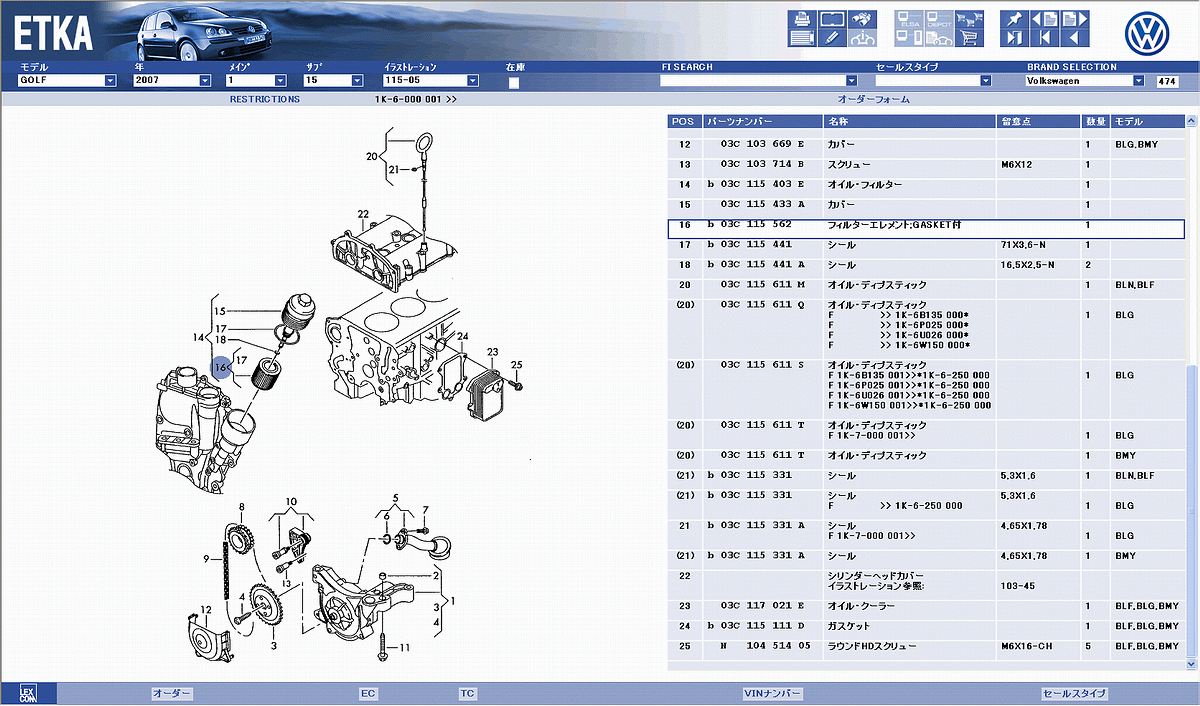Open the DEPOT icon
This screenshot has width=1200, height=706.
pos(939,18)
